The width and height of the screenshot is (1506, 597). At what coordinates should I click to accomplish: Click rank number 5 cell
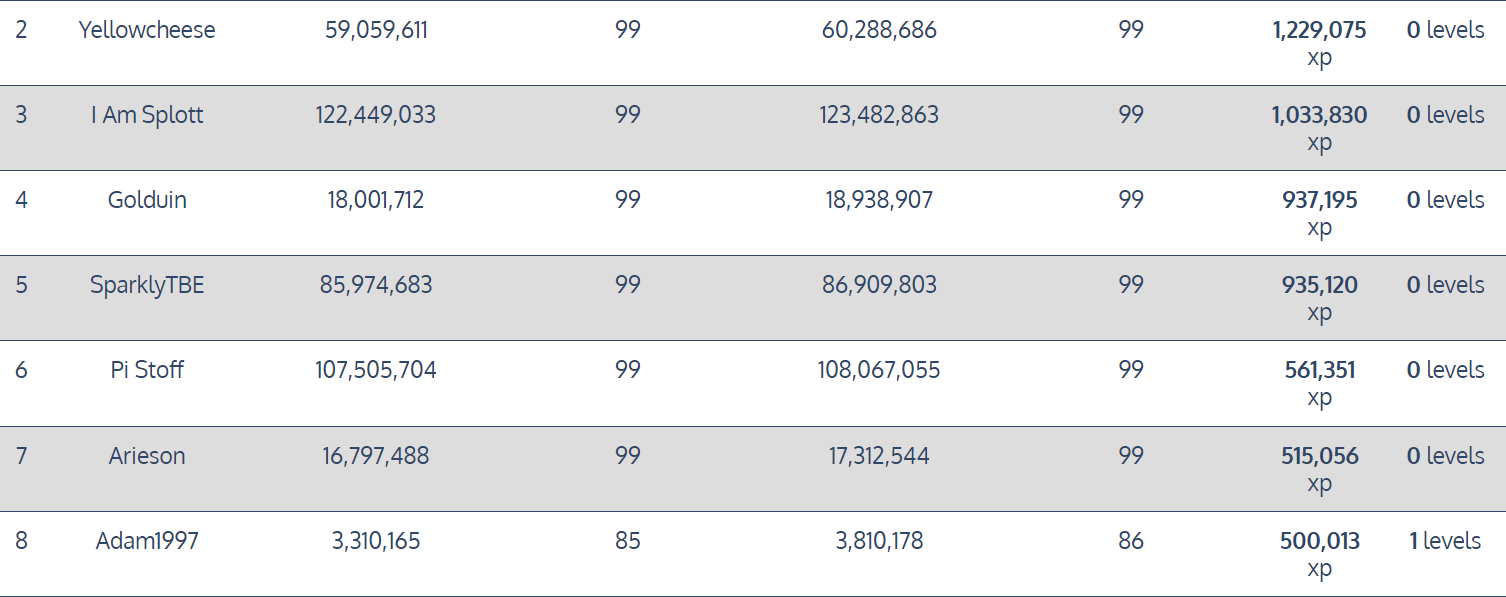pos(22,285)
